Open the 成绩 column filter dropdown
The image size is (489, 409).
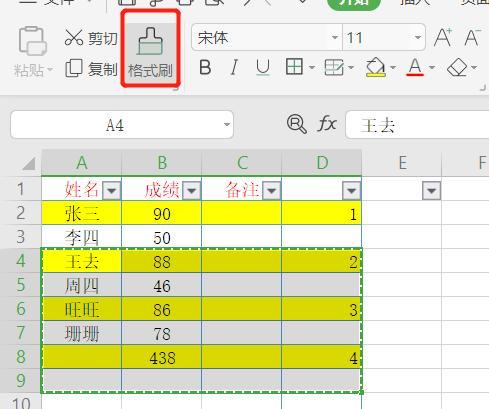(192, 191)
